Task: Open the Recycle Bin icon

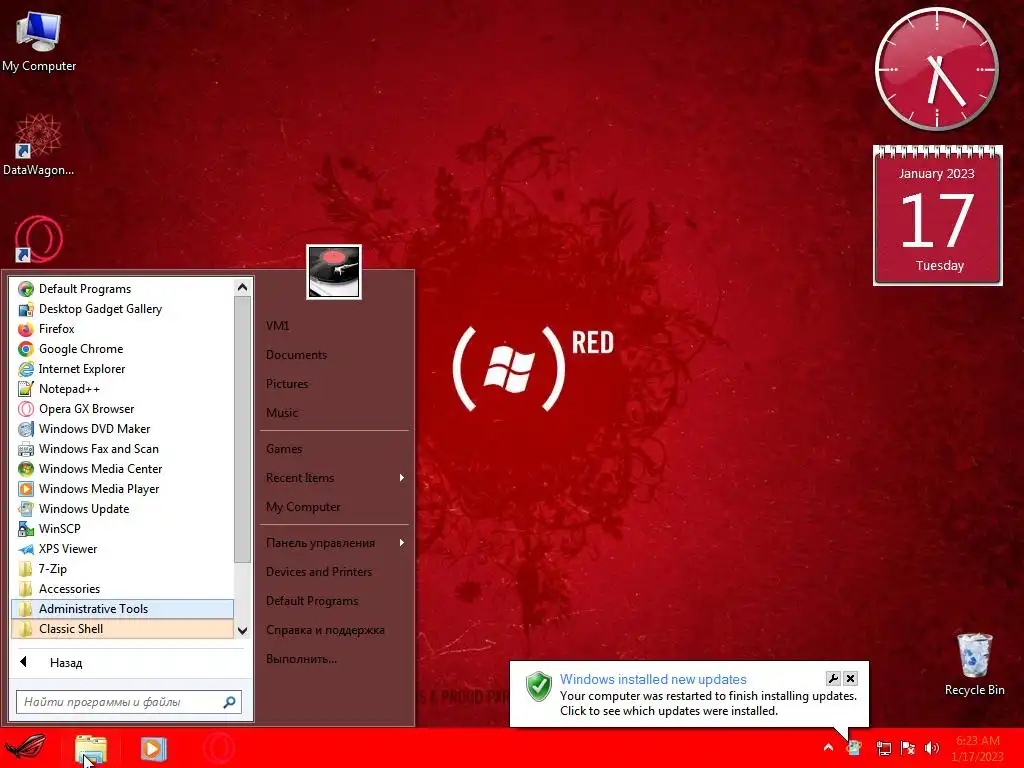Action: (x=974, y=664)
